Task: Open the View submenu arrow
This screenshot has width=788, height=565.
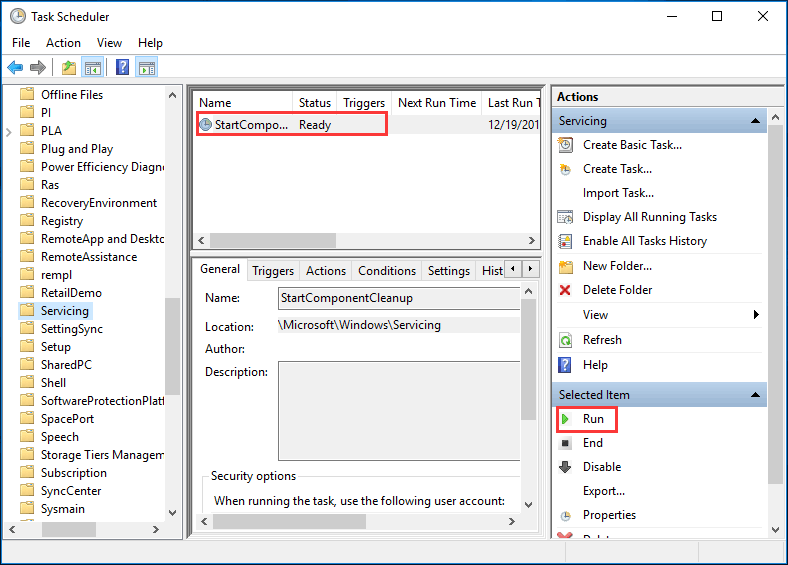Action: (756, 315)
